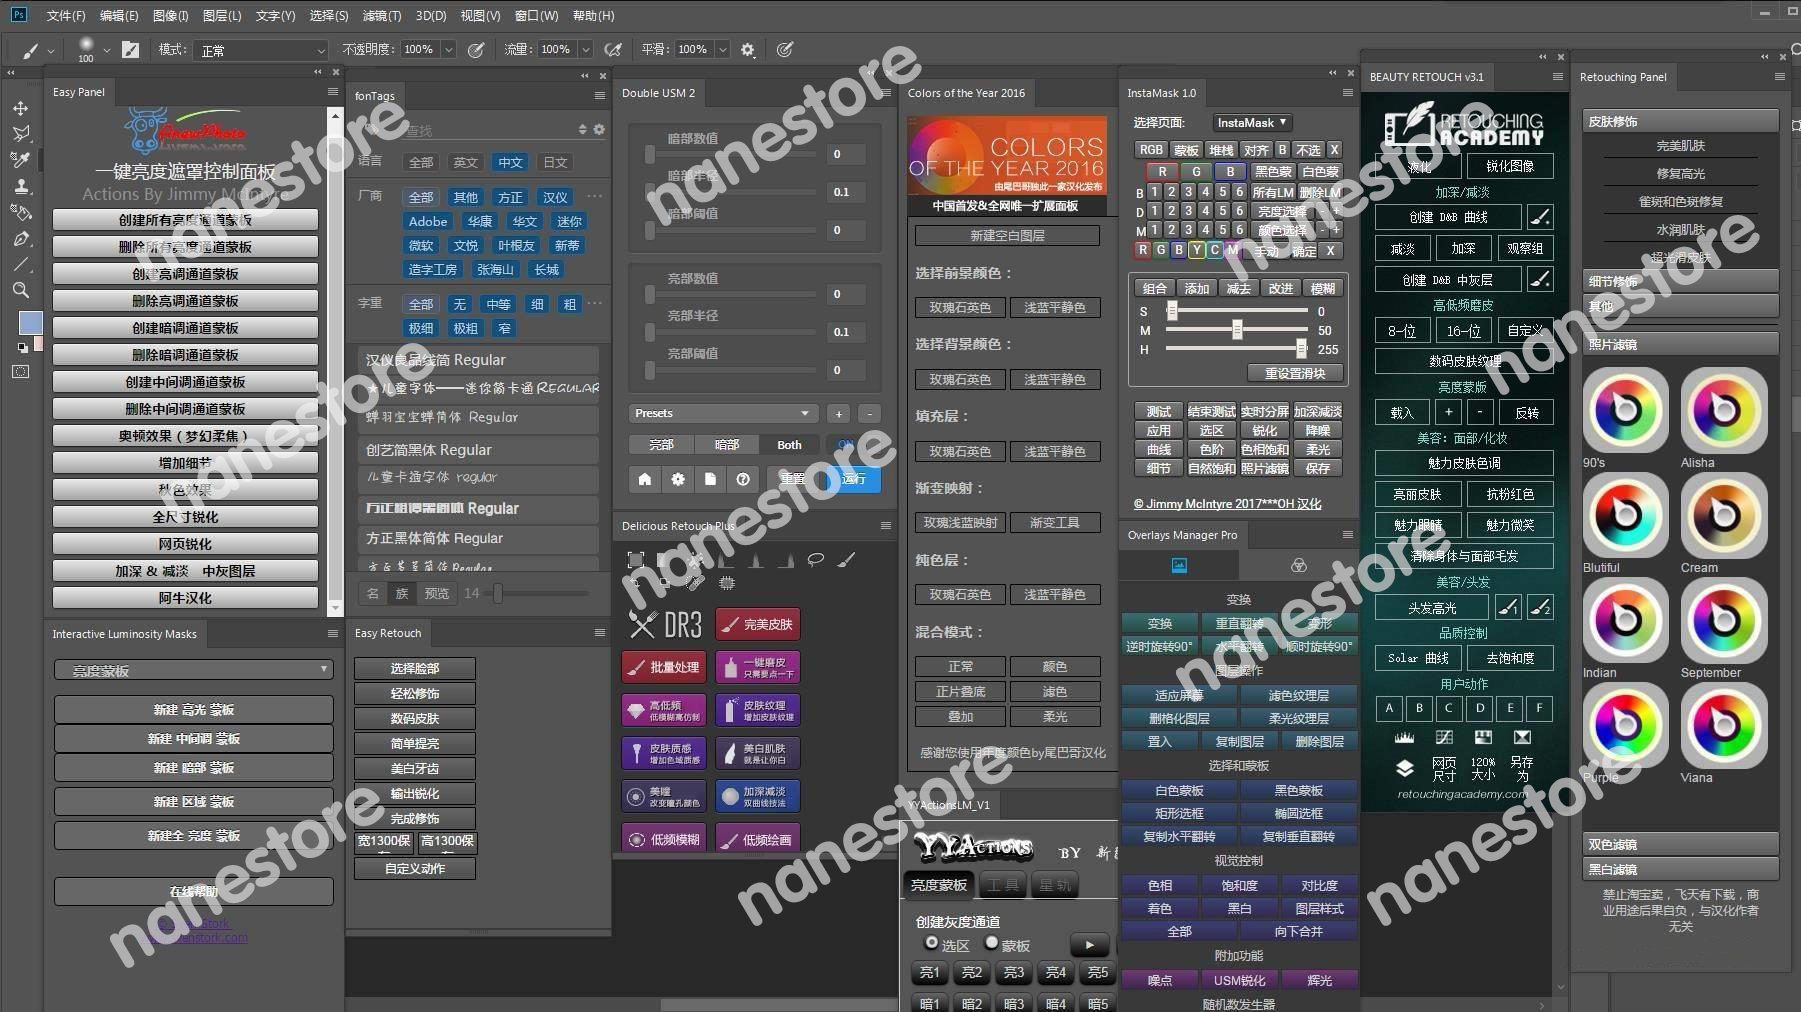The image size is (1801, 1012).
Task: Toggle the ON switch in Double USM
Action: pyautogui.click(x=846, y=444)
